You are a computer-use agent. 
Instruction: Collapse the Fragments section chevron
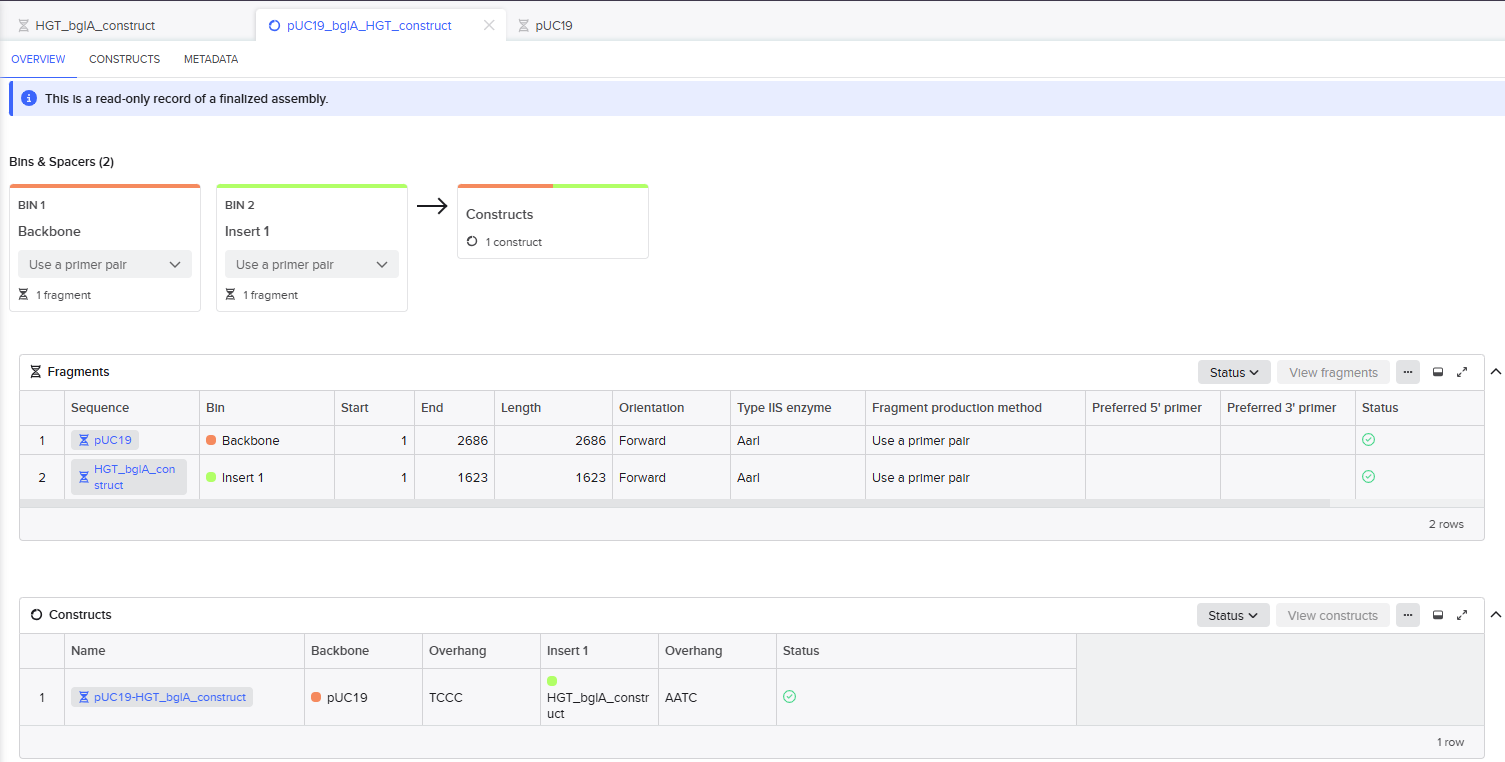coord(1496,372)
